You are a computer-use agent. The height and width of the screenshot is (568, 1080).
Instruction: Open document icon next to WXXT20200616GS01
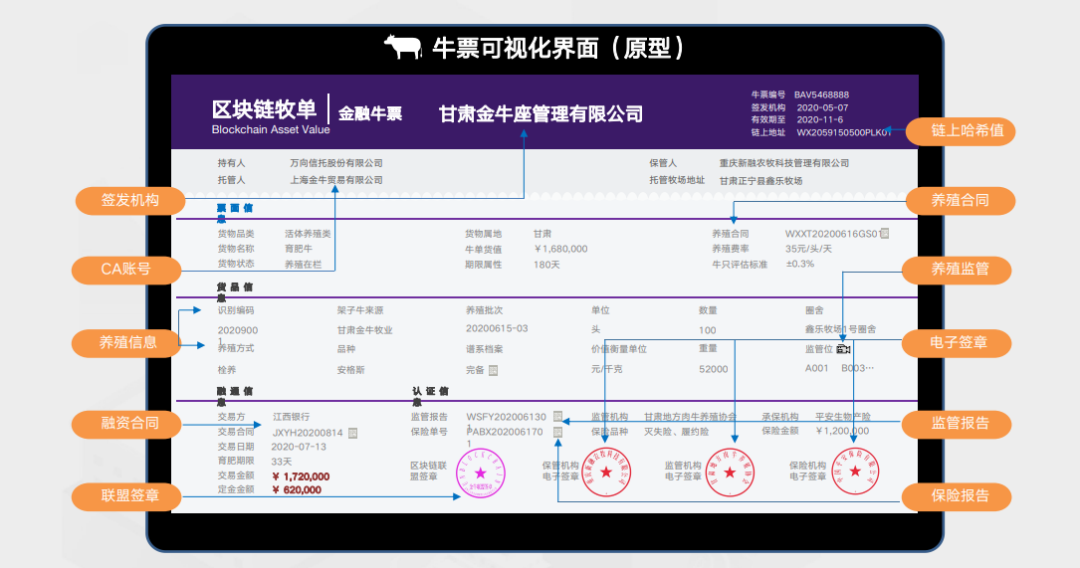pos(884,233)
